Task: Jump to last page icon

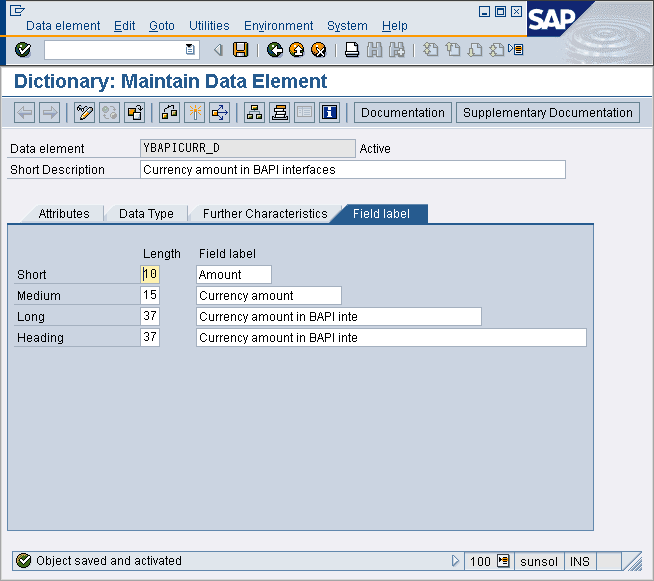Action: (497, 50)
